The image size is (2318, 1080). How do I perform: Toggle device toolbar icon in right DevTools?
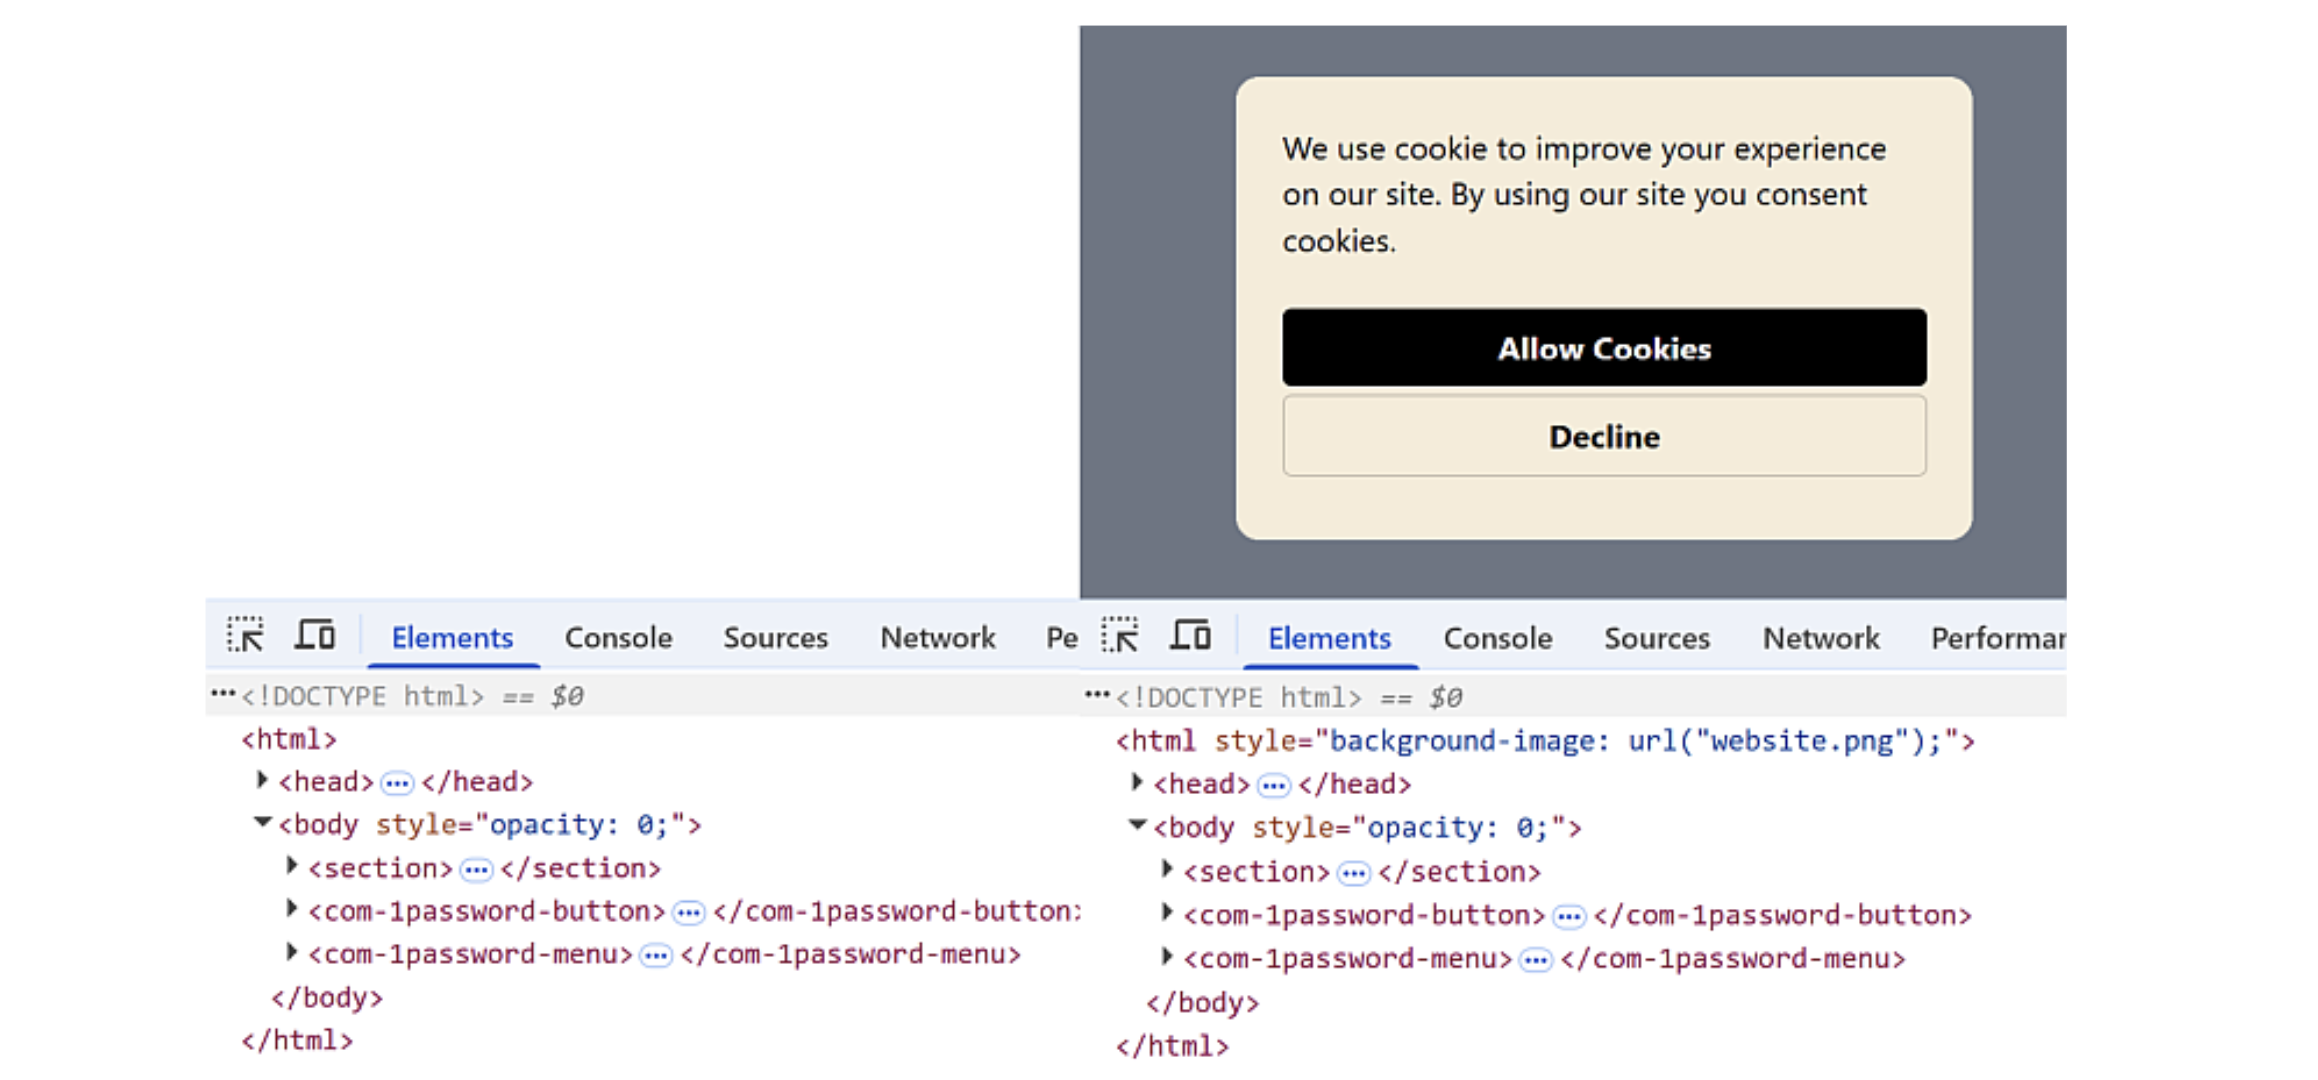(1191, 636)
